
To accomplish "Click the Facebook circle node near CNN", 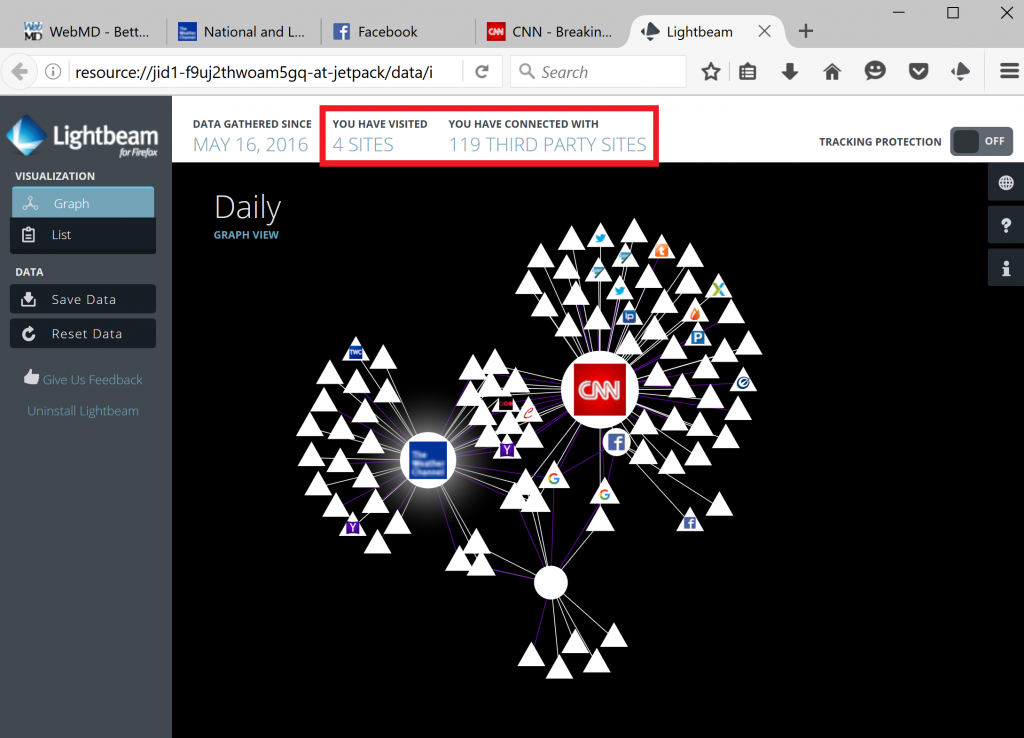I will (x=616, y=442).
